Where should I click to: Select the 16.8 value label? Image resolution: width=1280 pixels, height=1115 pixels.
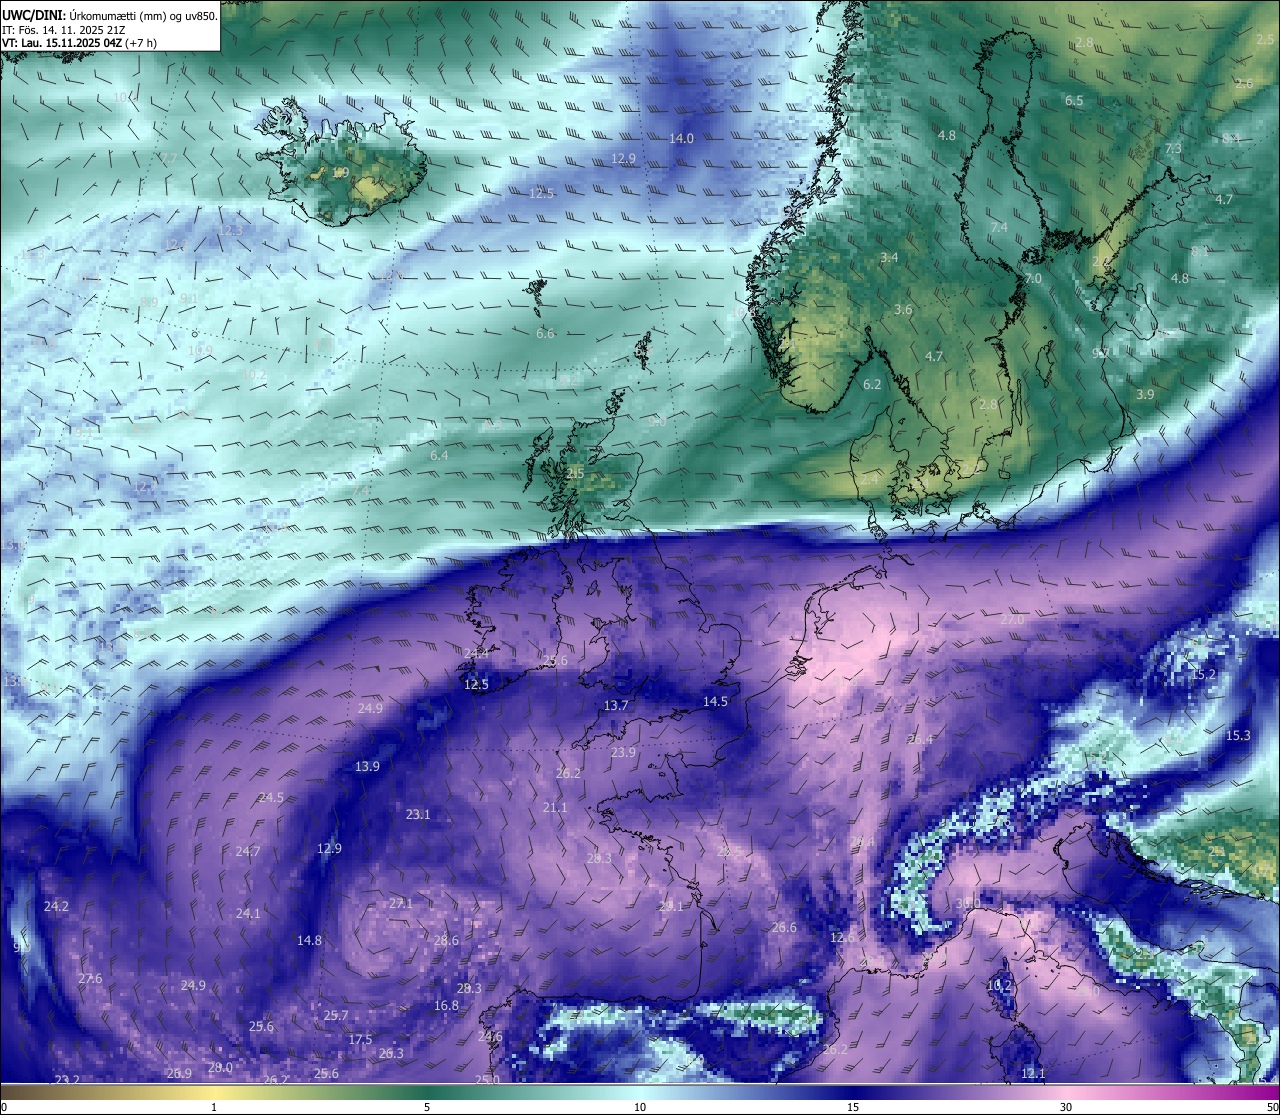click(446, 1006)
